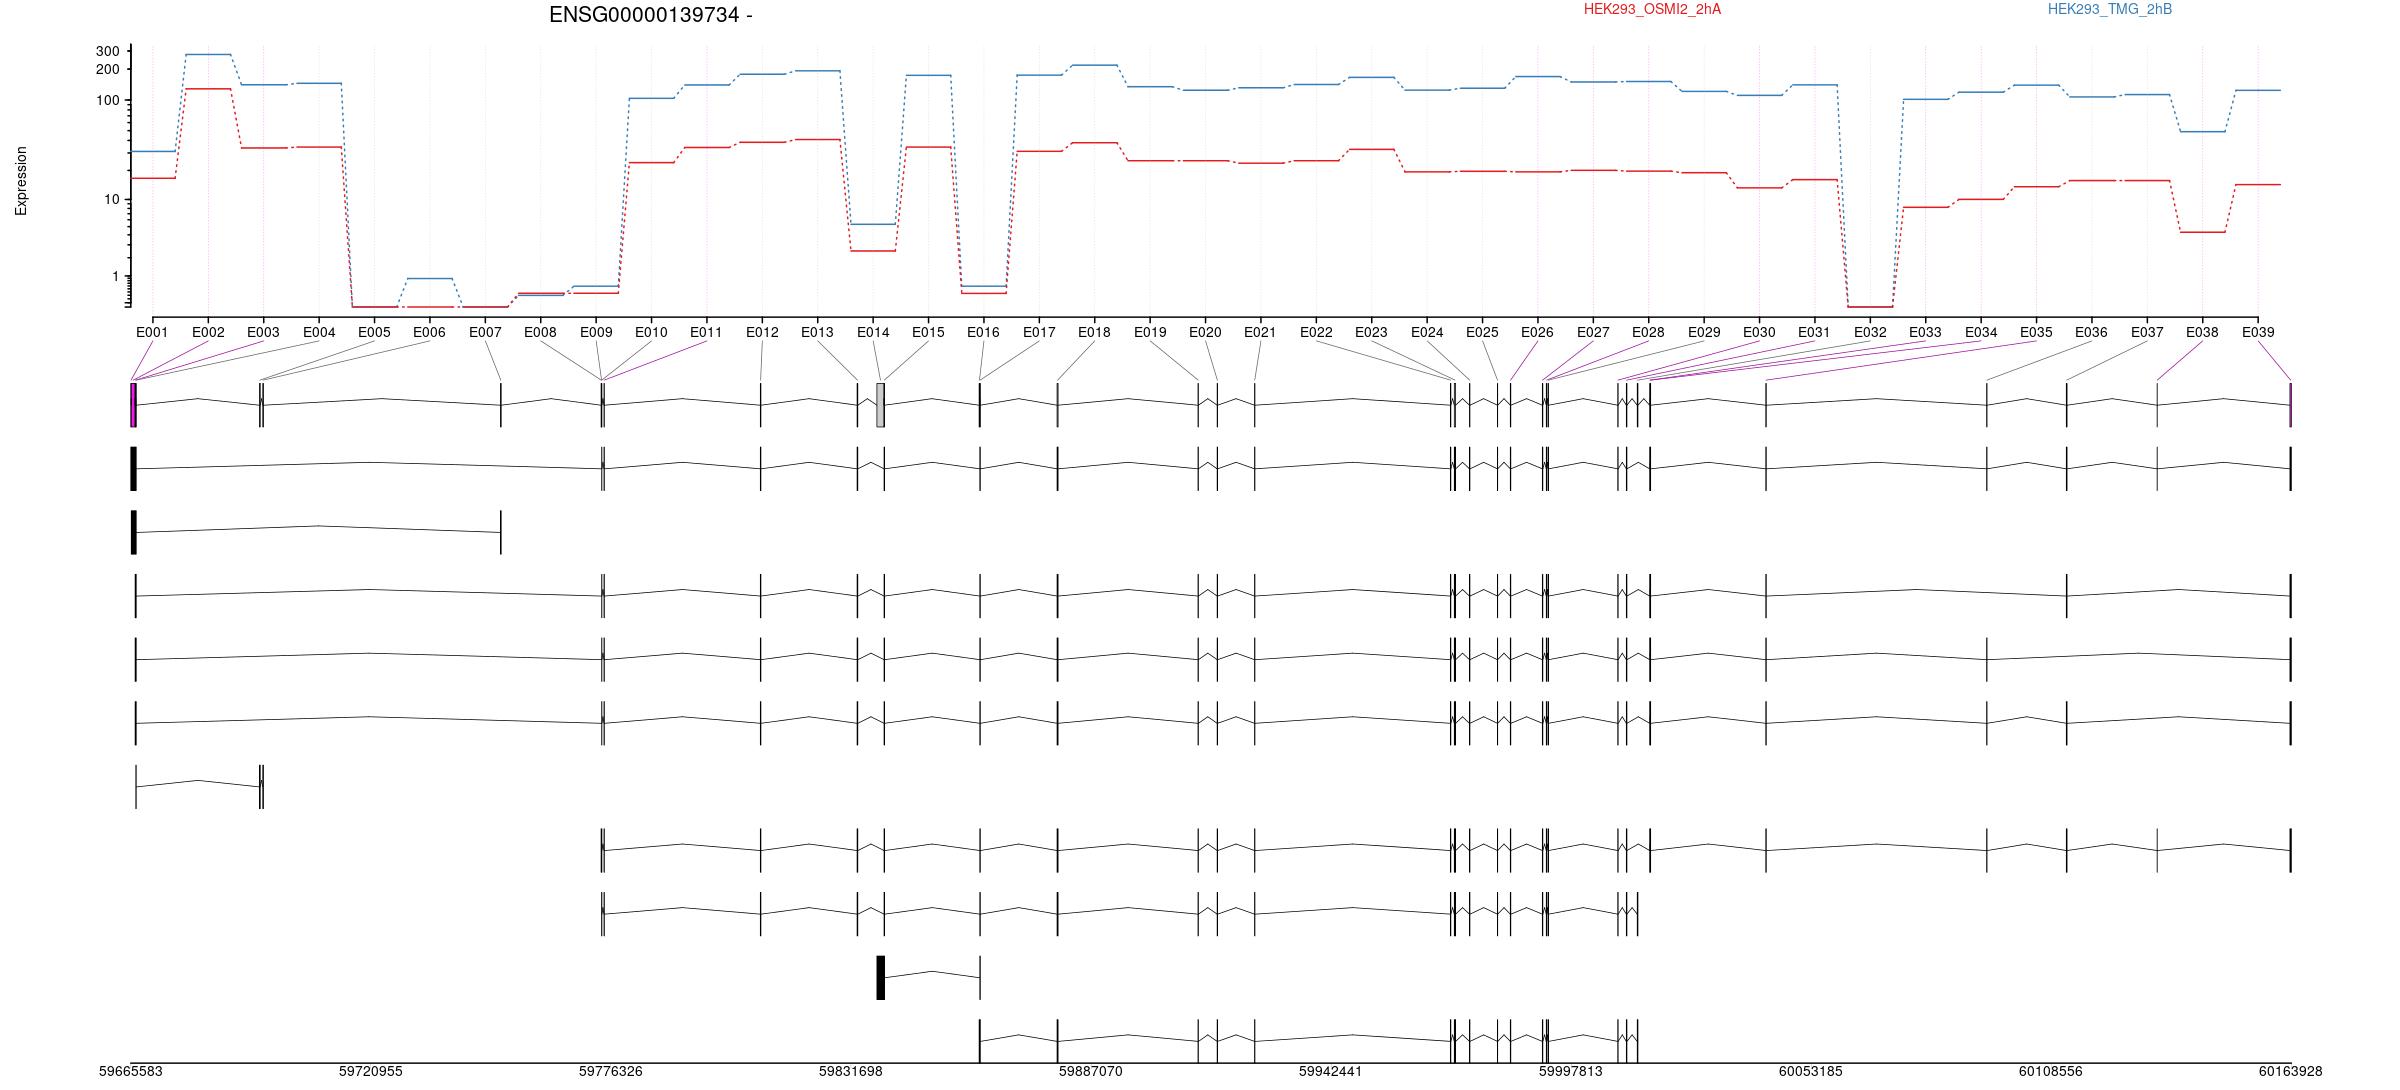Image resolution: width=2400 pixels, height=1090 pixels.
Task: Click the thick black exon of short E014 transcript
Action: (880, 977)
